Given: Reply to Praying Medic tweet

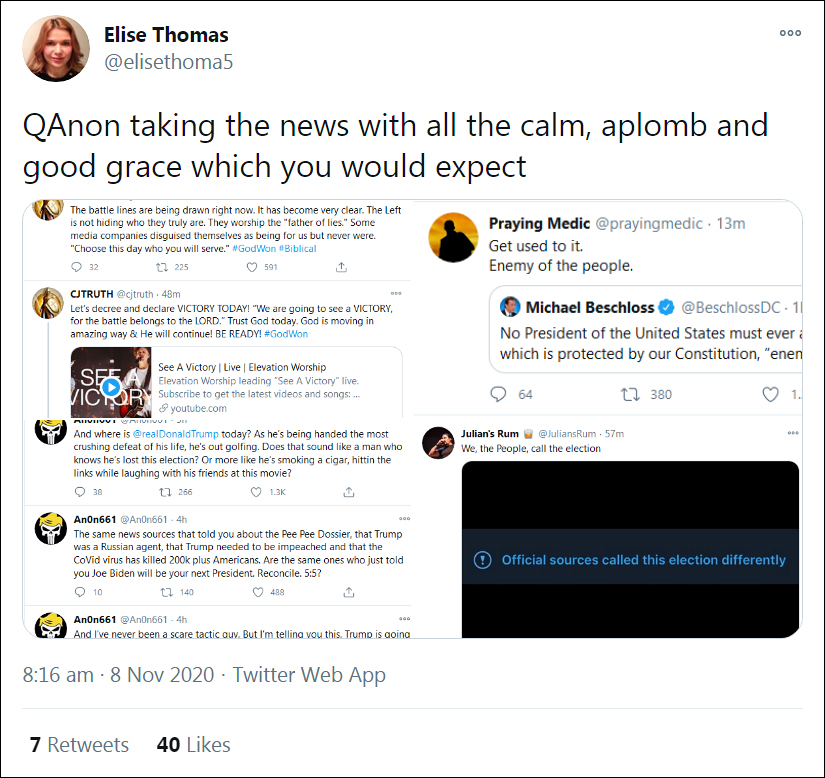Looking at the screenshot, I should pyautogui.click(x=498, y=395).
